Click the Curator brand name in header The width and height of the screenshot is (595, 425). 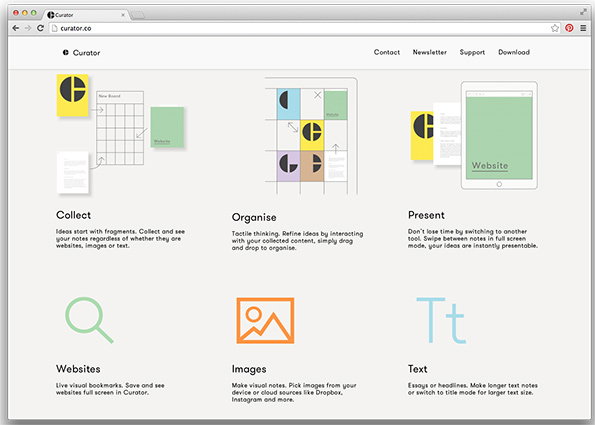tap(87, 53)
